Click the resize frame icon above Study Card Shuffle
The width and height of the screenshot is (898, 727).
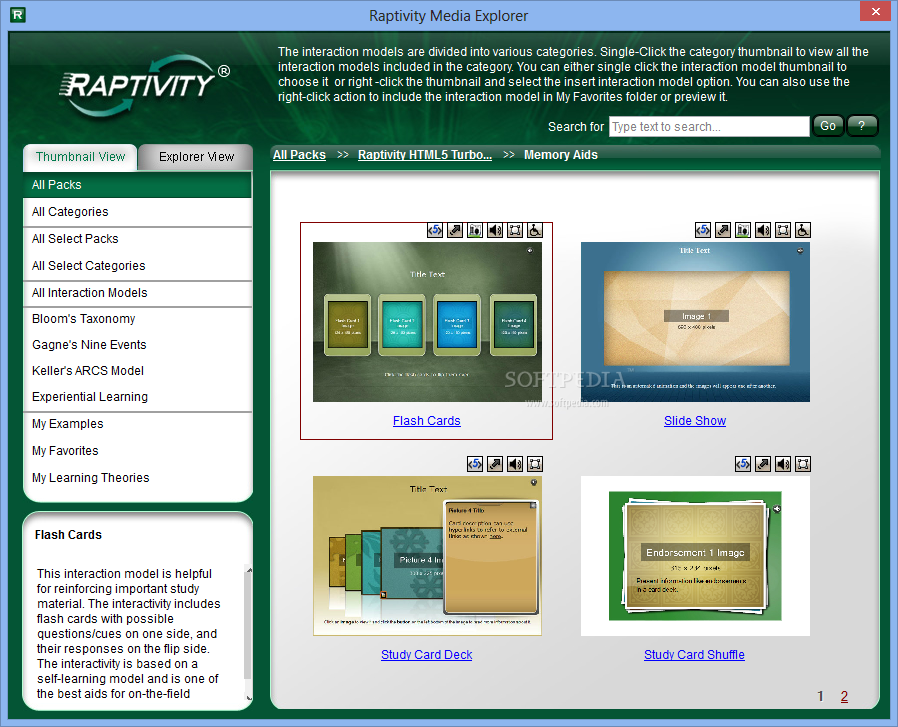(x=803, y=464)
